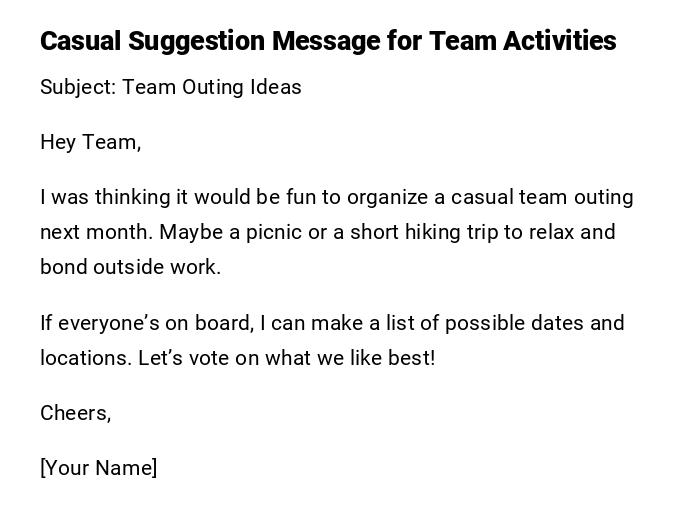This screenshot has height=530, width=700.
Task: Click the line "bond outside work."
Action: [130, 267]
